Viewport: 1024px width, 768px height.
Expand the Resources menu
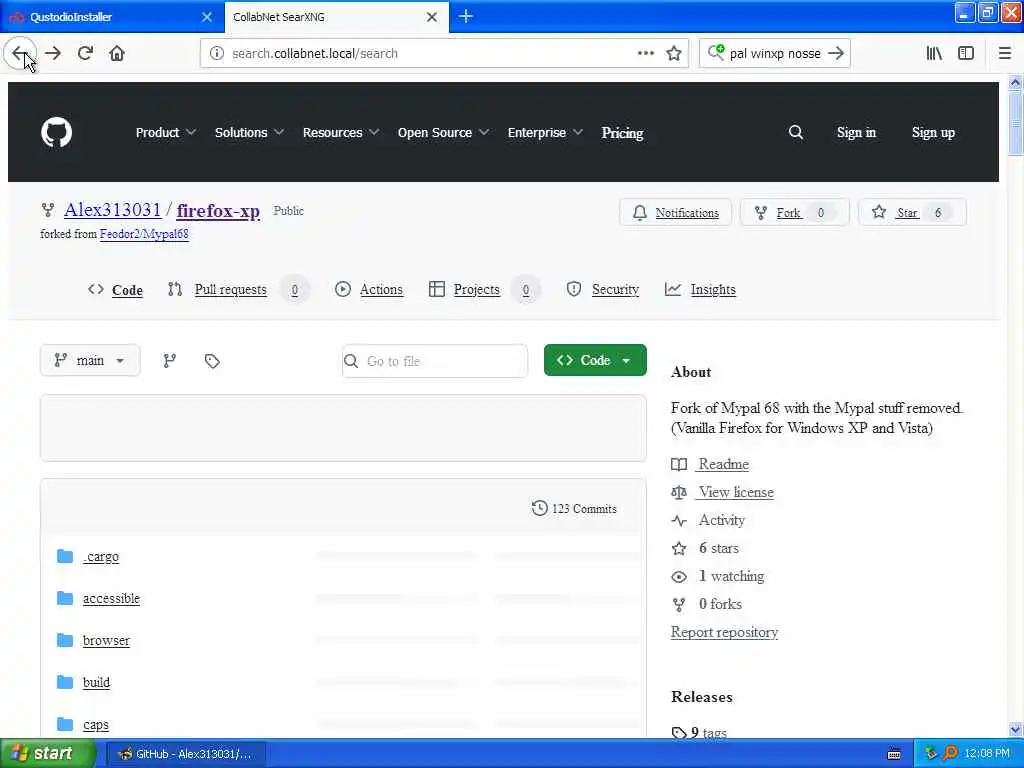(x=340, y=133)
